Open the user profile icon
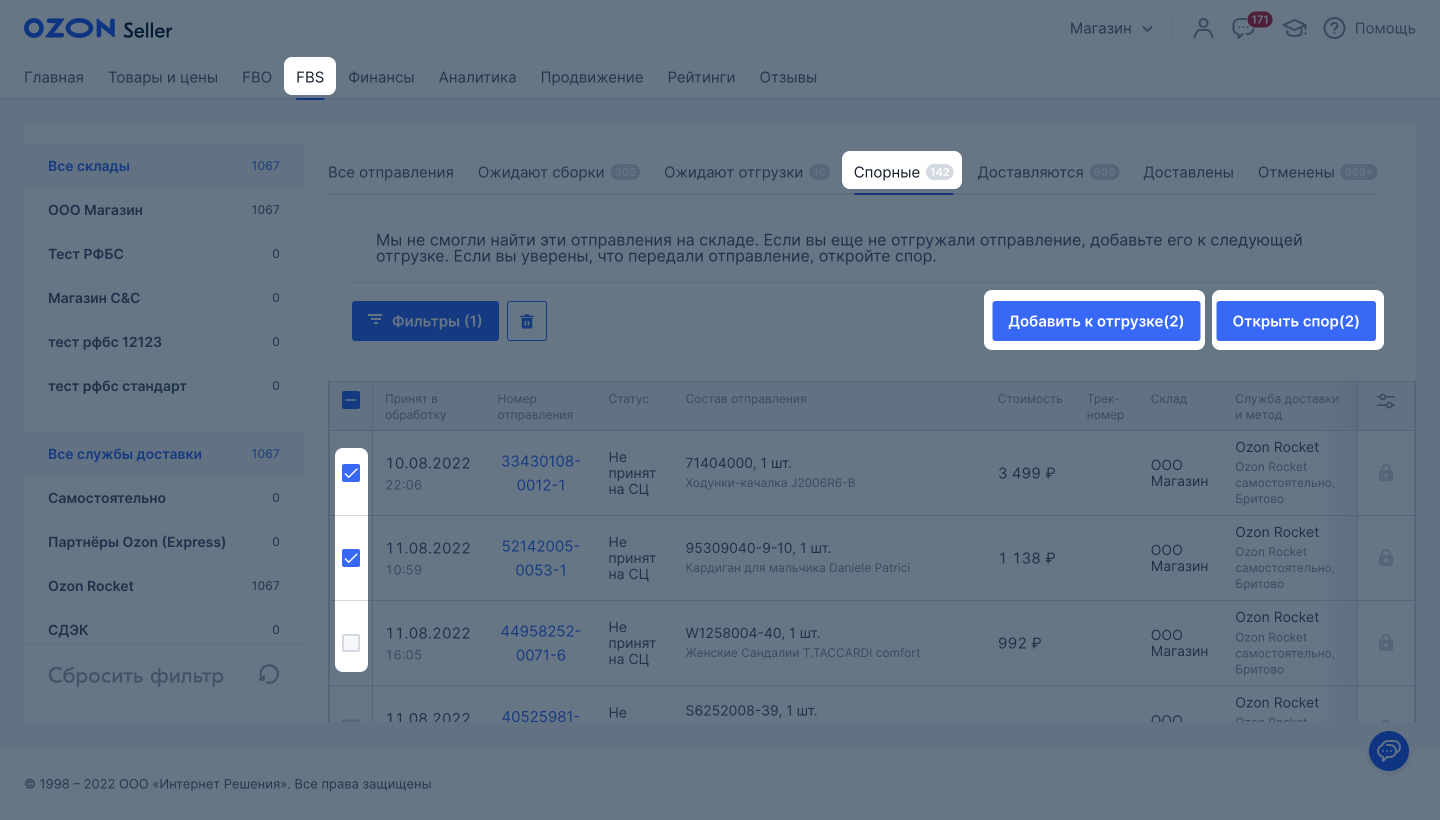1440x820 pixels. (x=1203, y=28)
